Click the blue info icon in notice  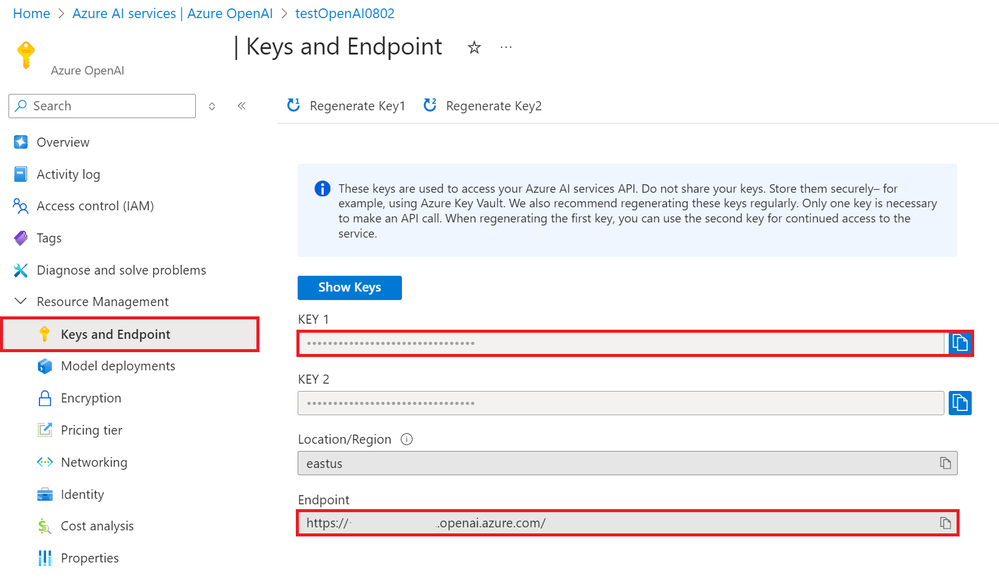pos(322,189)
